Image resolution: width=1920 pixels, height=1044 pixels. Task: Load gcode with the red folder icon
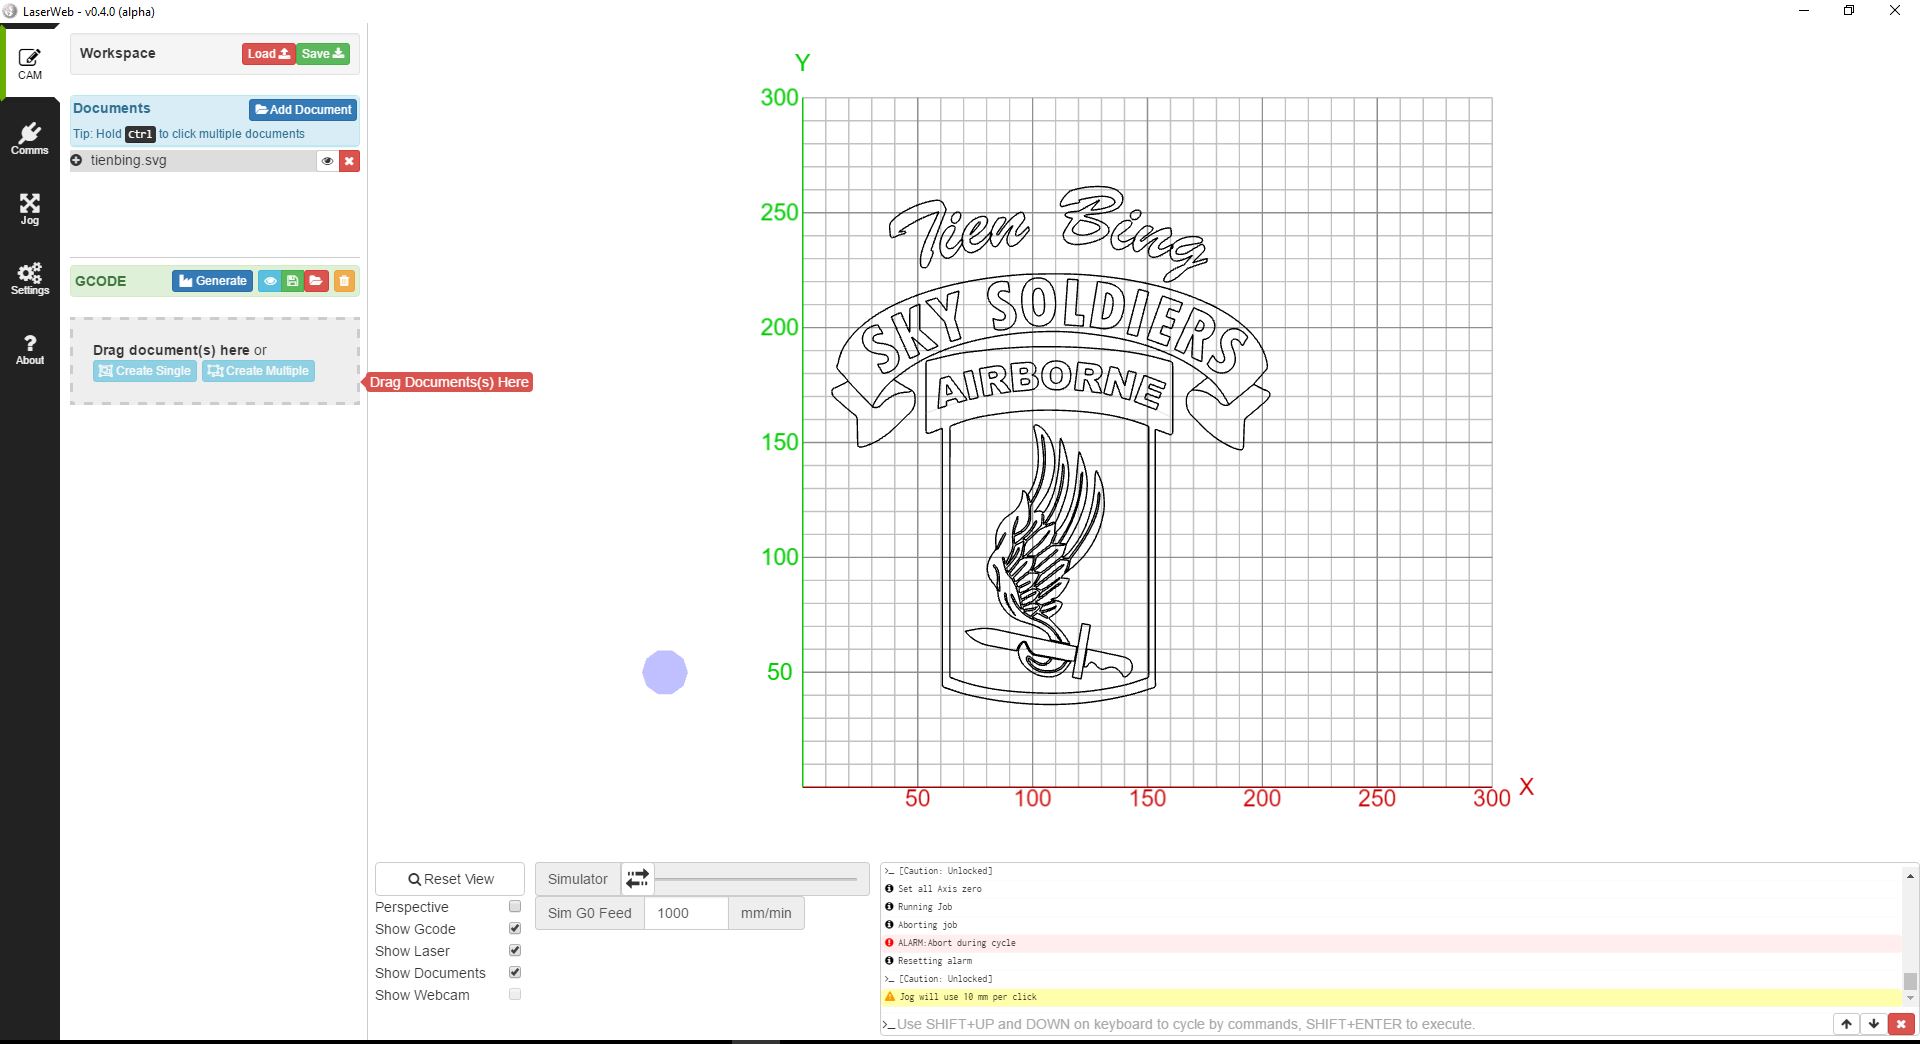316,281
